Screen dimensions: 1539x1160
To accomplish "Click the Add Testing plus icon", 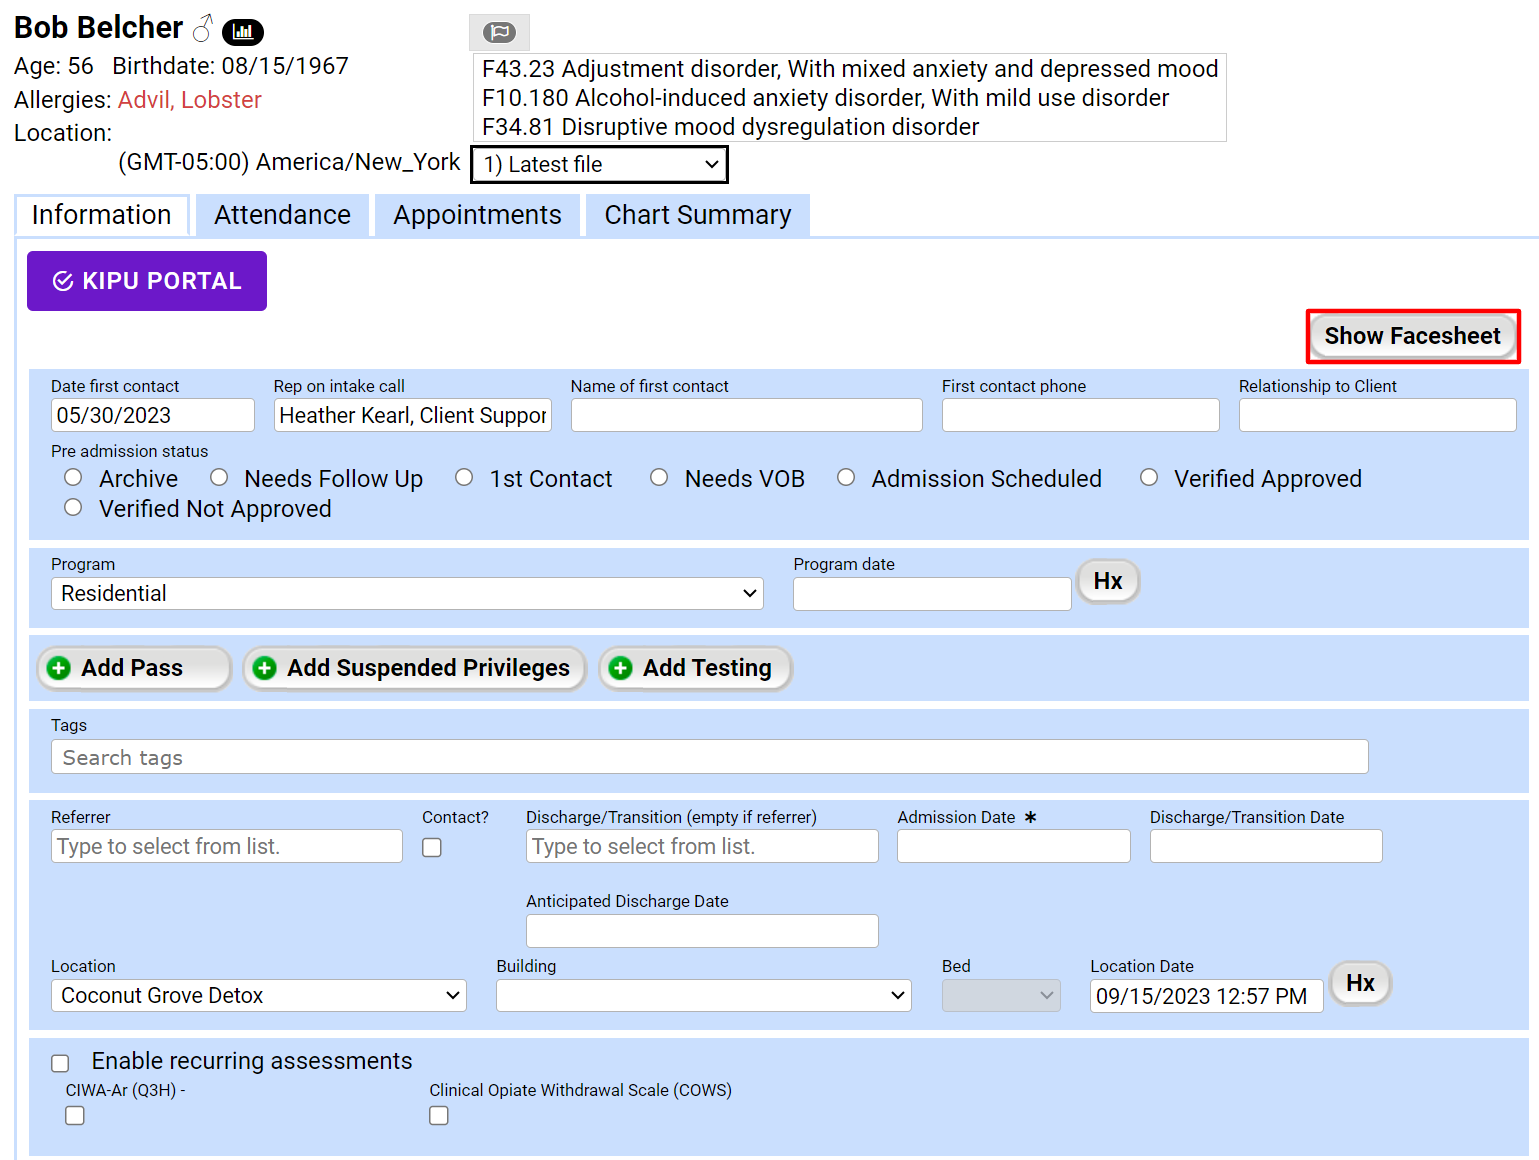I will [x=620, y=668].
